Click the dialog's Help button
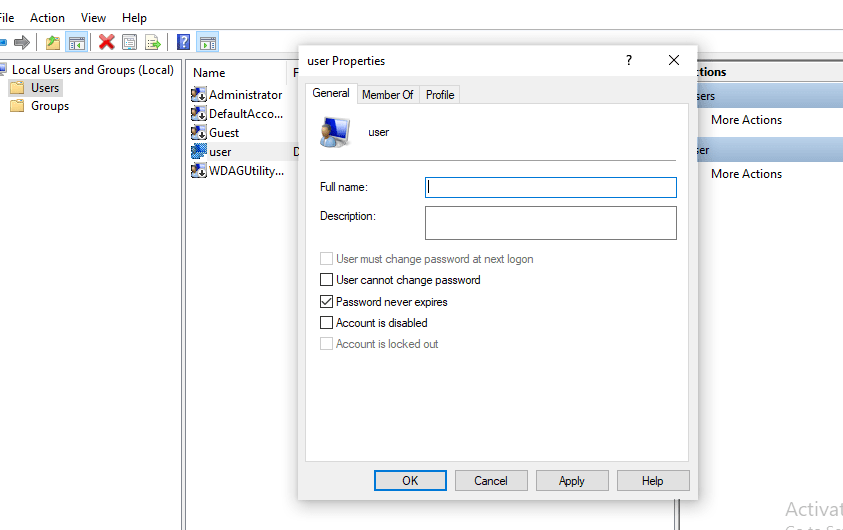 pyautogui.click(x=653, y=481)
